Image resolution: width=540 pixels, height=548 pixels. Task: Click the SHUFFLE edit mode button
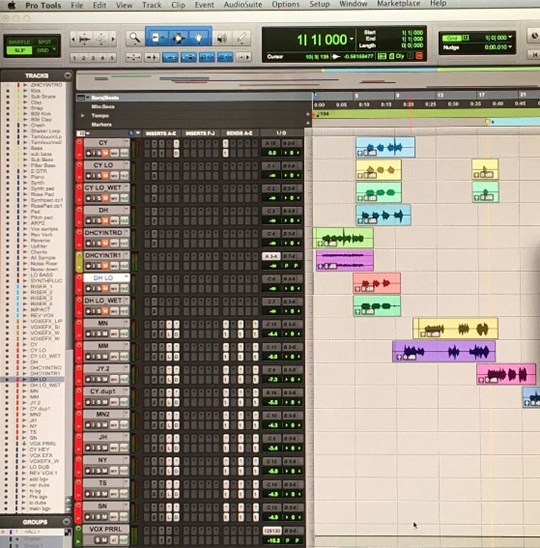19,42
